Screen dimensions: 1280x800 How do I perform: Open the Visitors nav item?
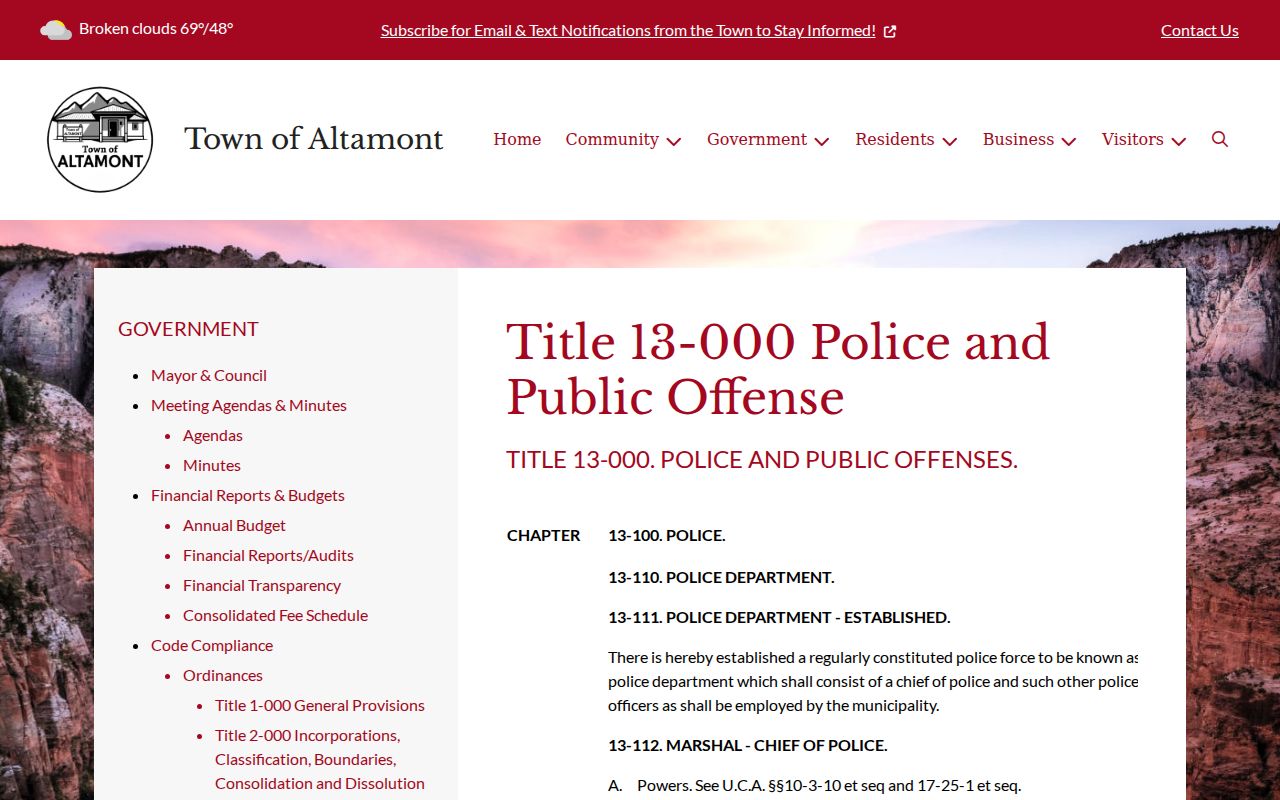[1133, 139]
